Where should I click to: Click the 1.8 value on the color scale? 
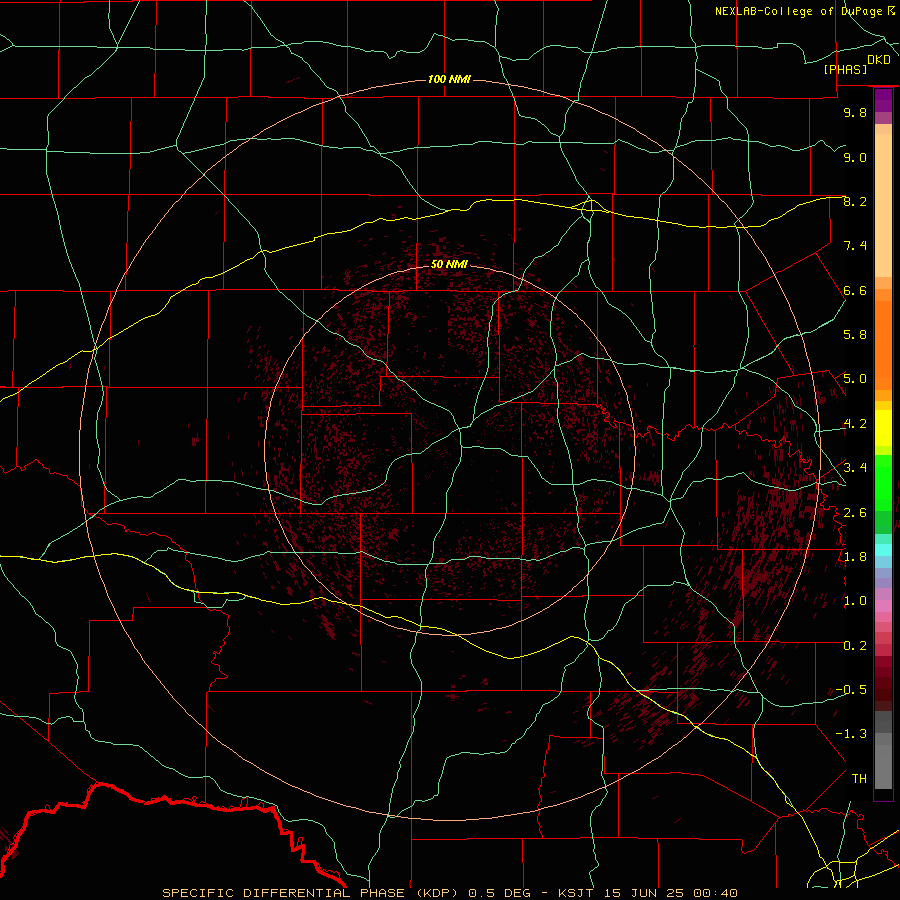(x=855, y=557)
